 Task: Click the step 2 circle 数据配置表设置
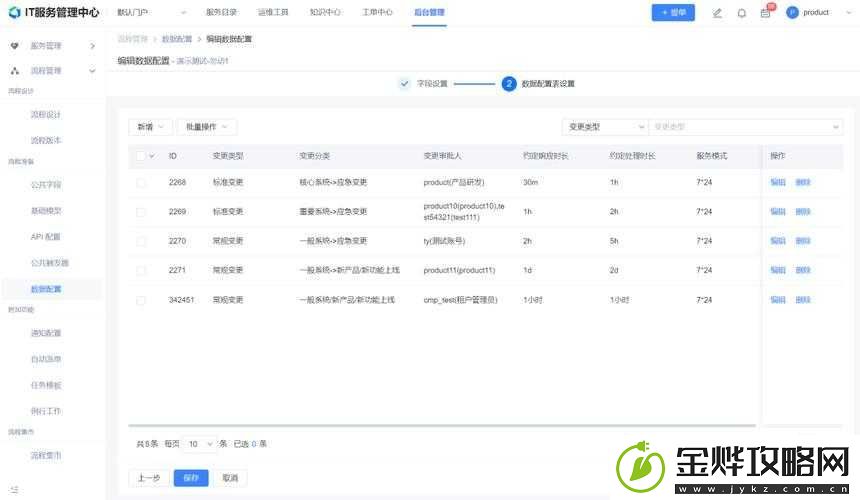pos(509,83)
